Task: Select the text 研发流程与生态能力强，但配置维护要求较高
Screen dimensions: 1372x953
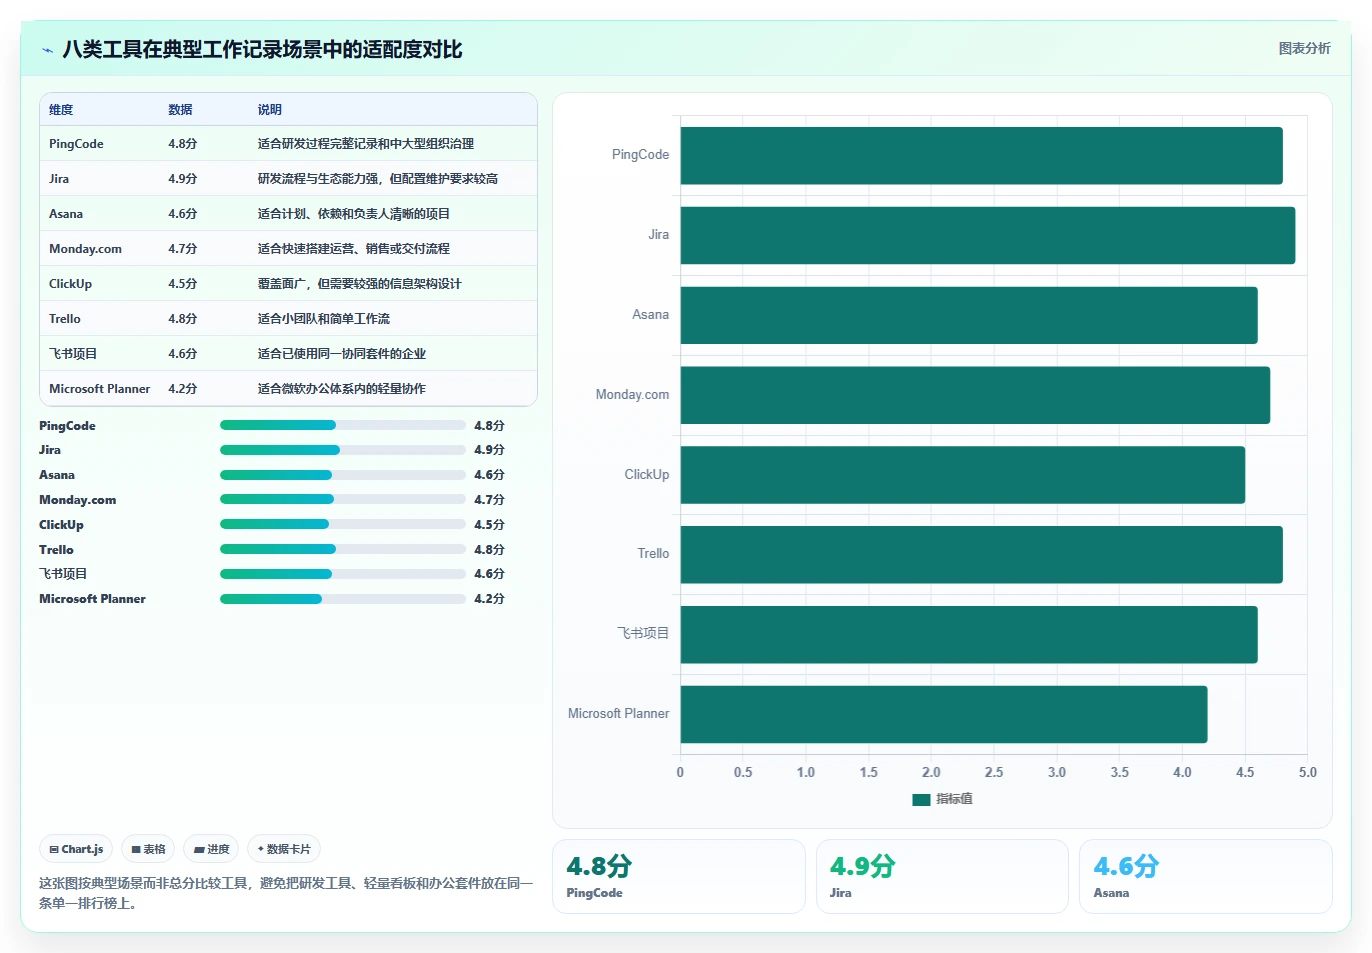Action: (x=378, y=179)
